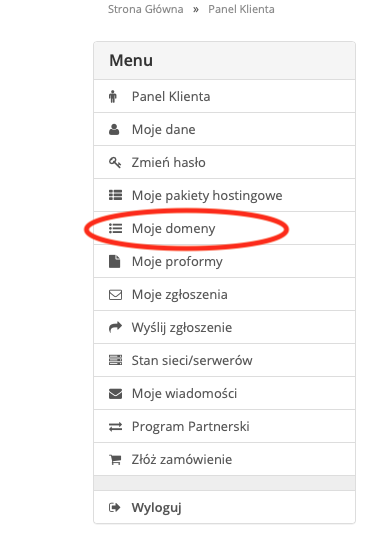Click the Wyloguj logout link
The height and width of the screenshot is (542, 374).
156,508
